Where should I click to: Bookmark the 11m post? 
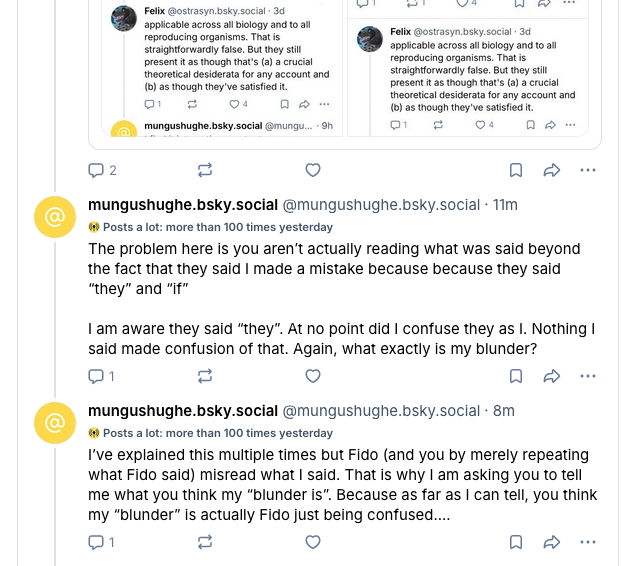[516, 376]
